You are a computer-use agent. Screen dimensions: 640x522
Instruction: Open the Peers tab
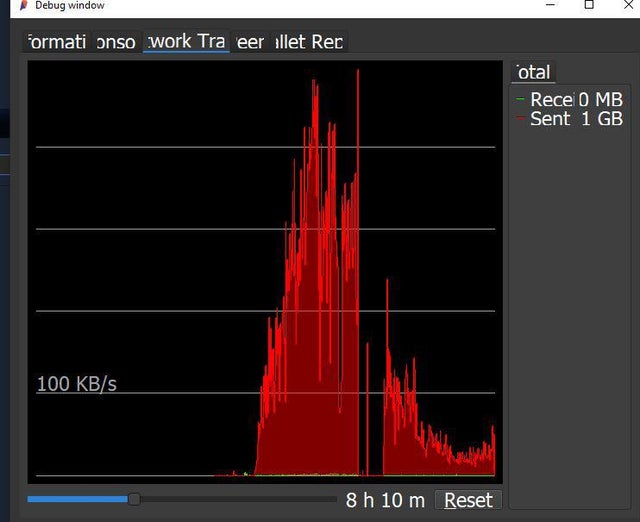[x=250, y=42]
